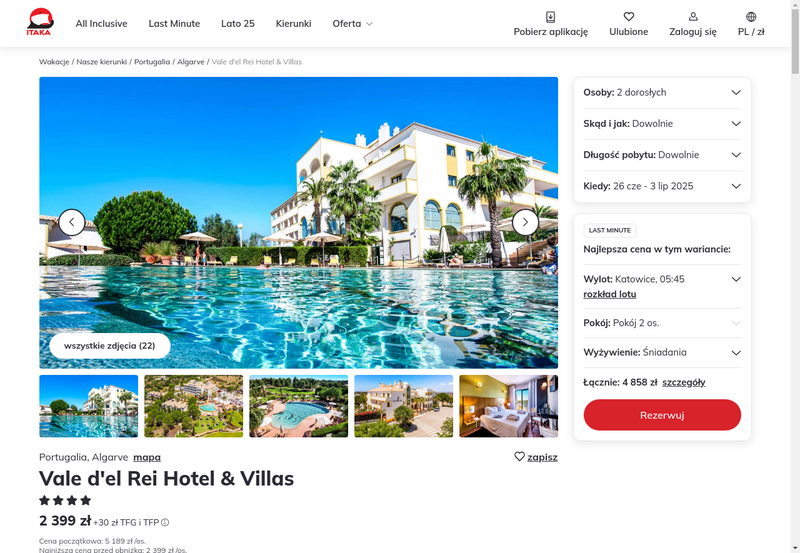Open the Pobierz aplikację download icon
The height and width of the screenshot is (553, 800).
point(551,17)
